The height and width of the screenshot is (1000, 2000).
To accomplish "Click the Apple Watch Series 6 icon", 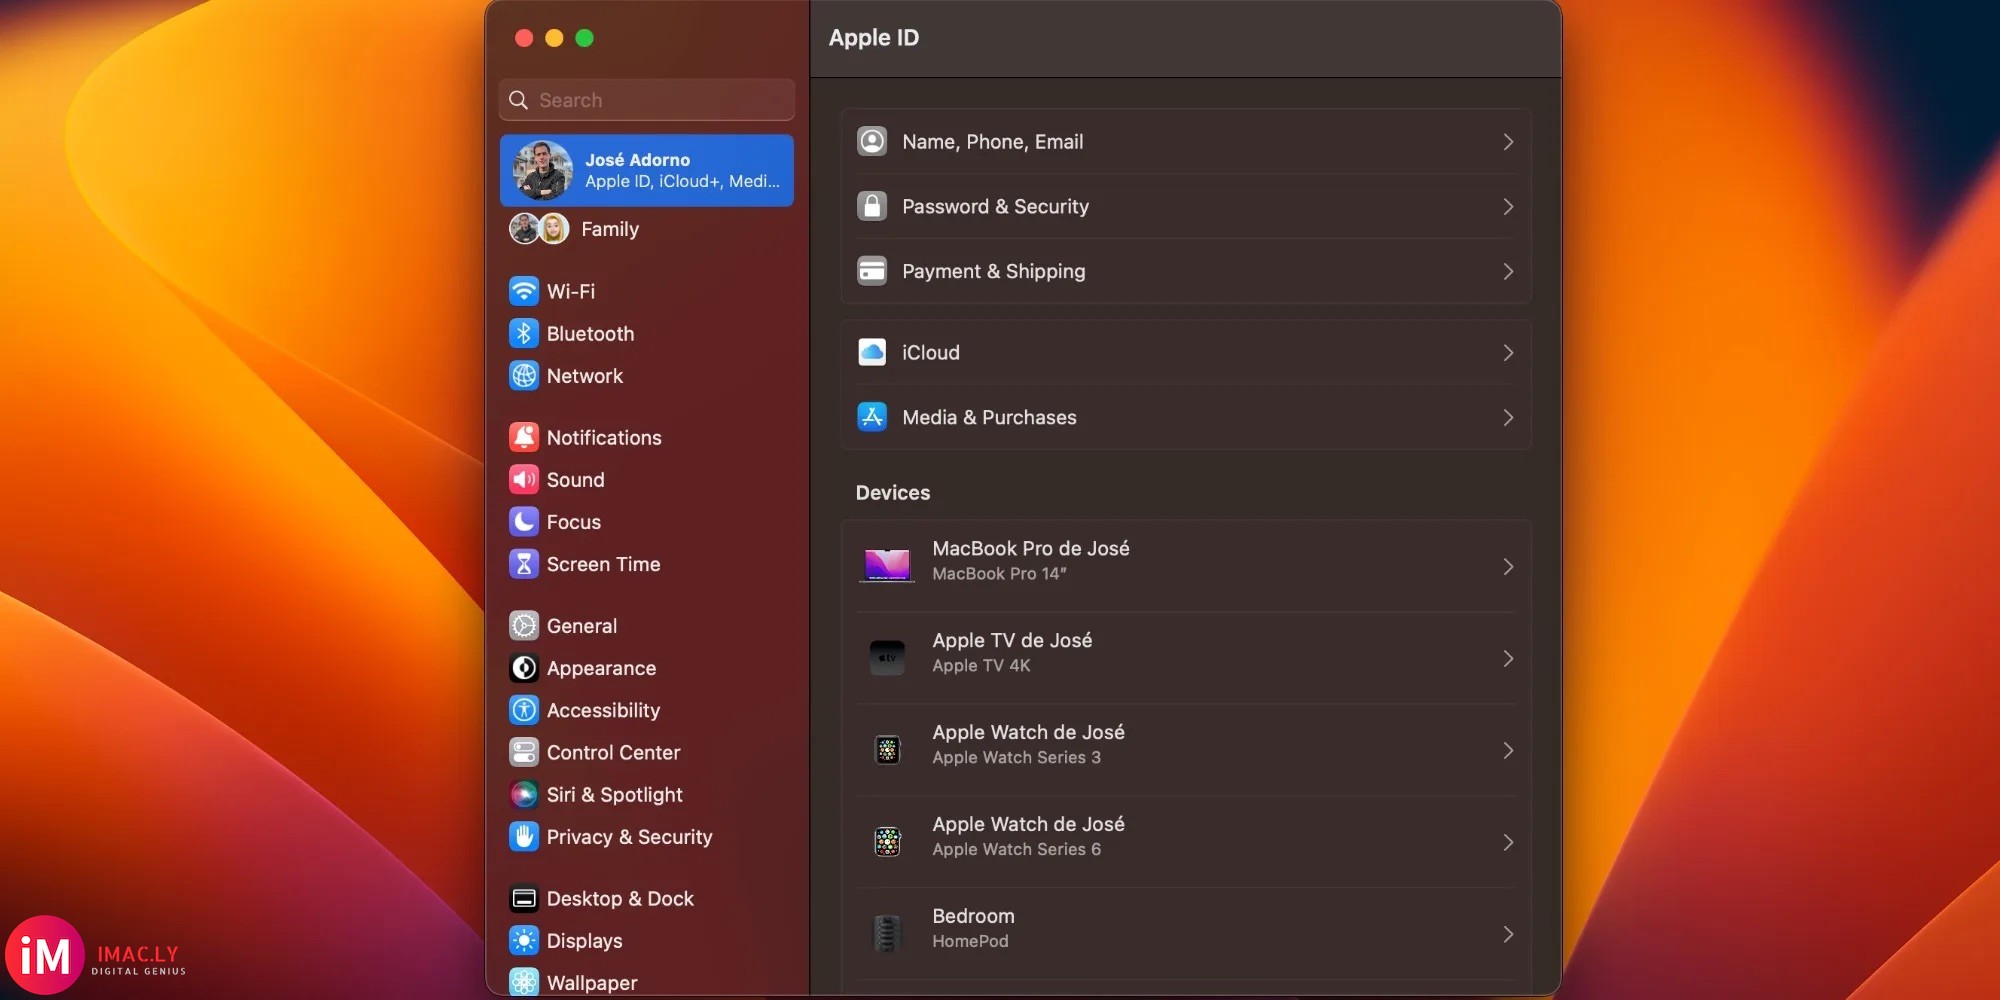I will (887, 842).
